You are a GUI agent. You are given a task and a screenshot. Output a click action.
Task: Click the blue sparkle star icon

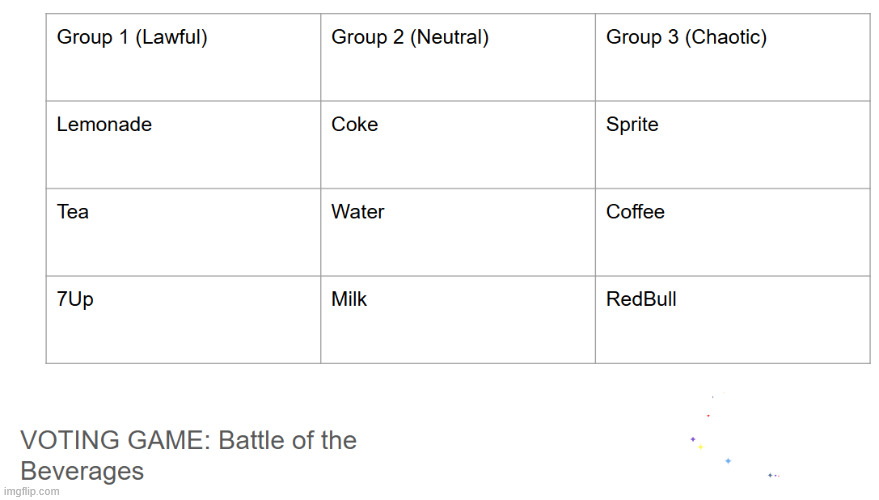[728, 461]
